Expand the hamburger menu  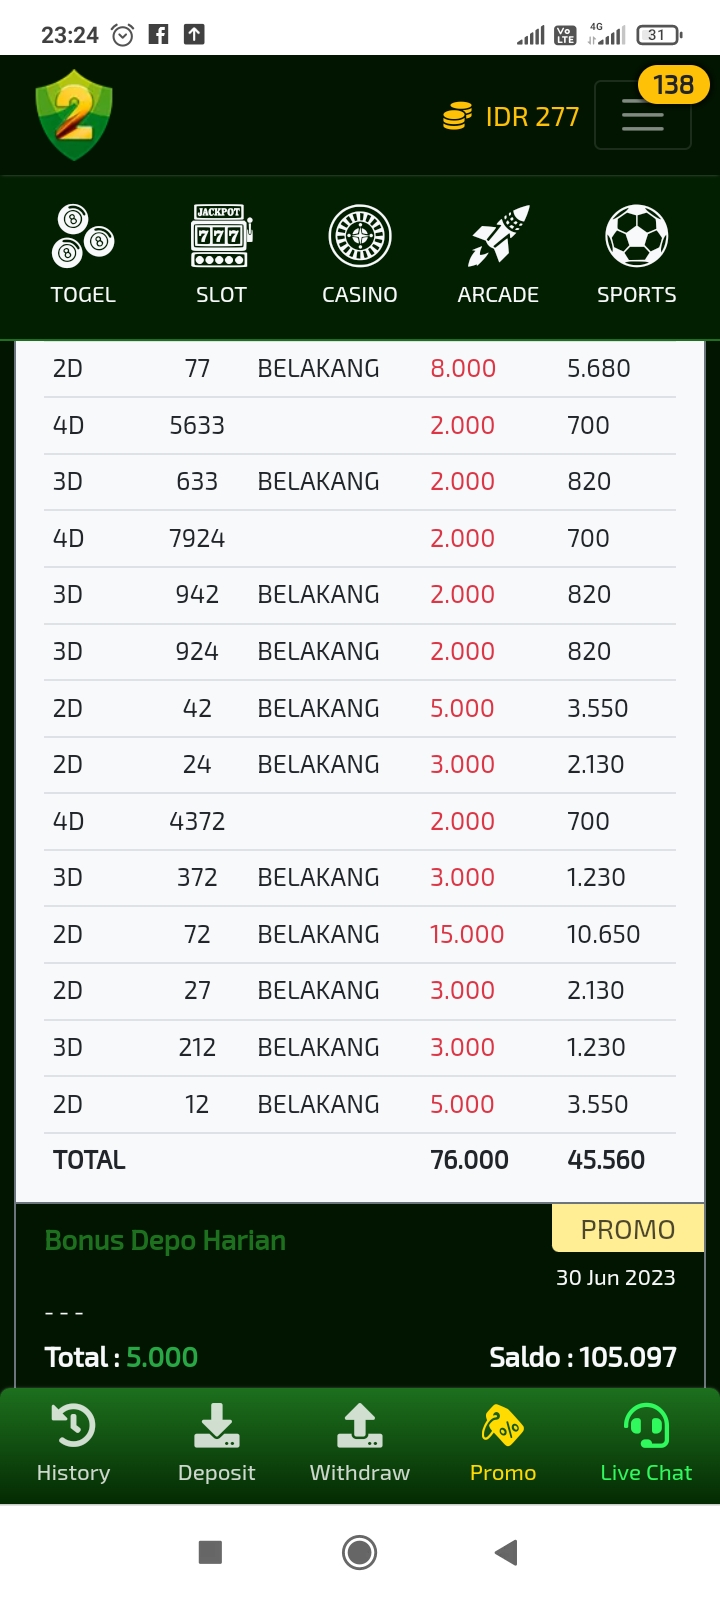[x=642, y=116]
